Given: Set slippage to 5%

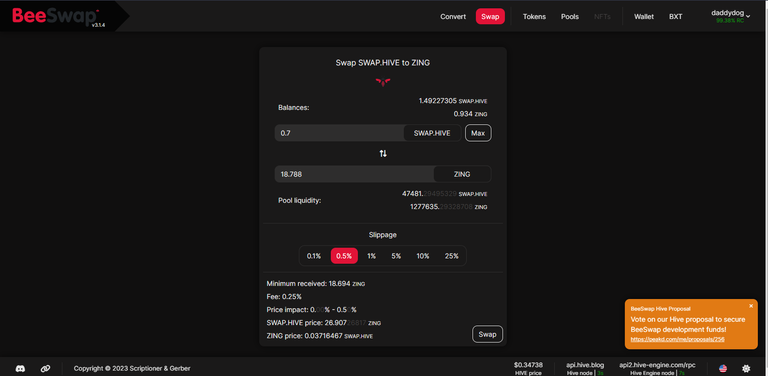Looking at the screenshot, I should (x=396, y=256).
